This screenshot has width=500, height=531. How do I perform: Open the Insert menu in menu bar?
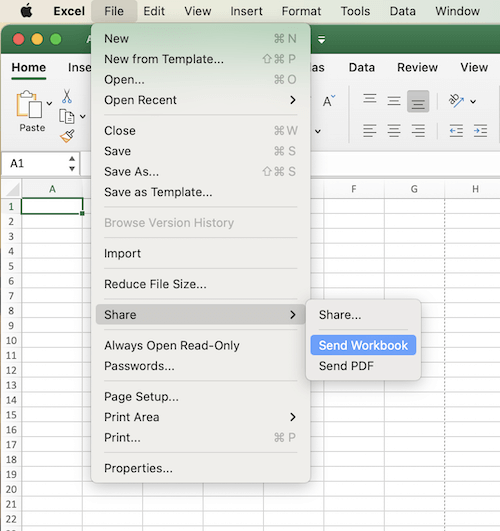click(246, 11)
